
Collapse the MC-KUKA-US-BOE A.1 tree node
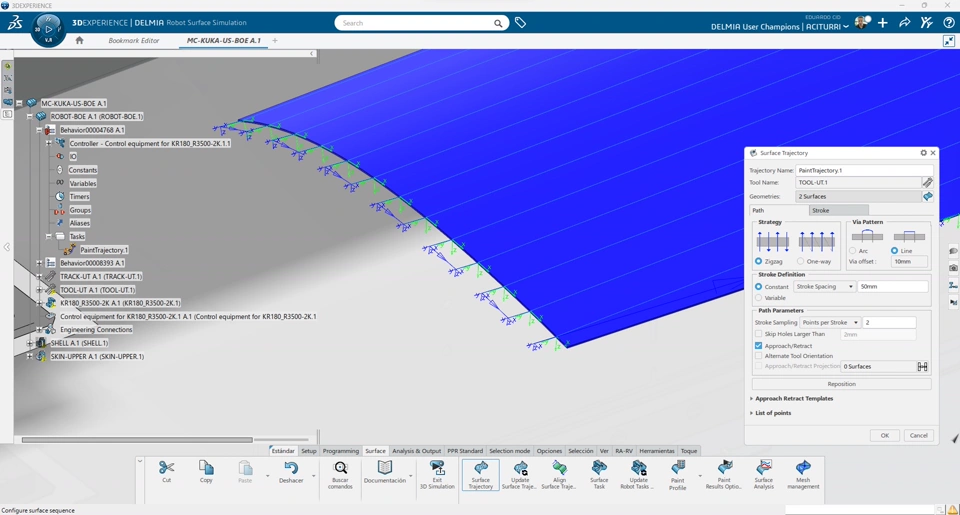point(19,103)
